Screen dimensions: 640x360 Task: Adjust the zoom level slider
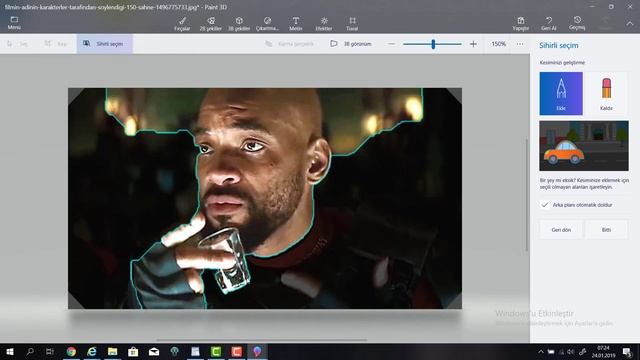433,44
